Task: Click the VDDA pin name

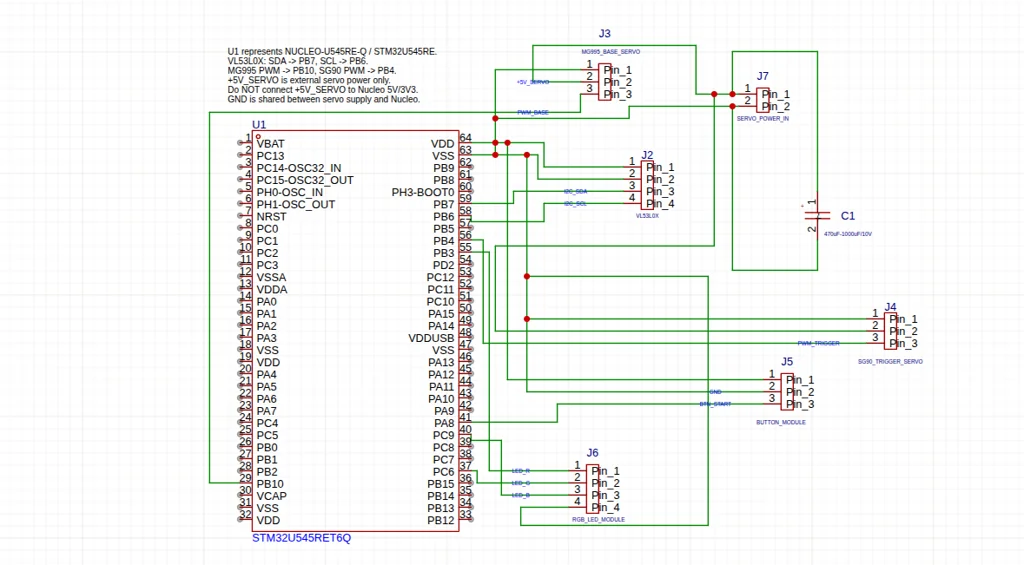Action: click(272, 289)
